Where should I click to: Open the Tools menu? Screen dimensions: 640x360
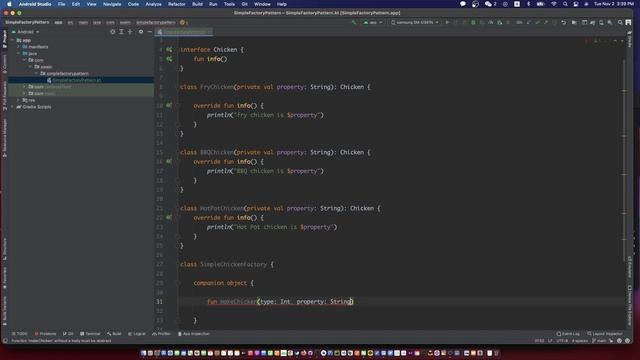[x=229, y=4]
